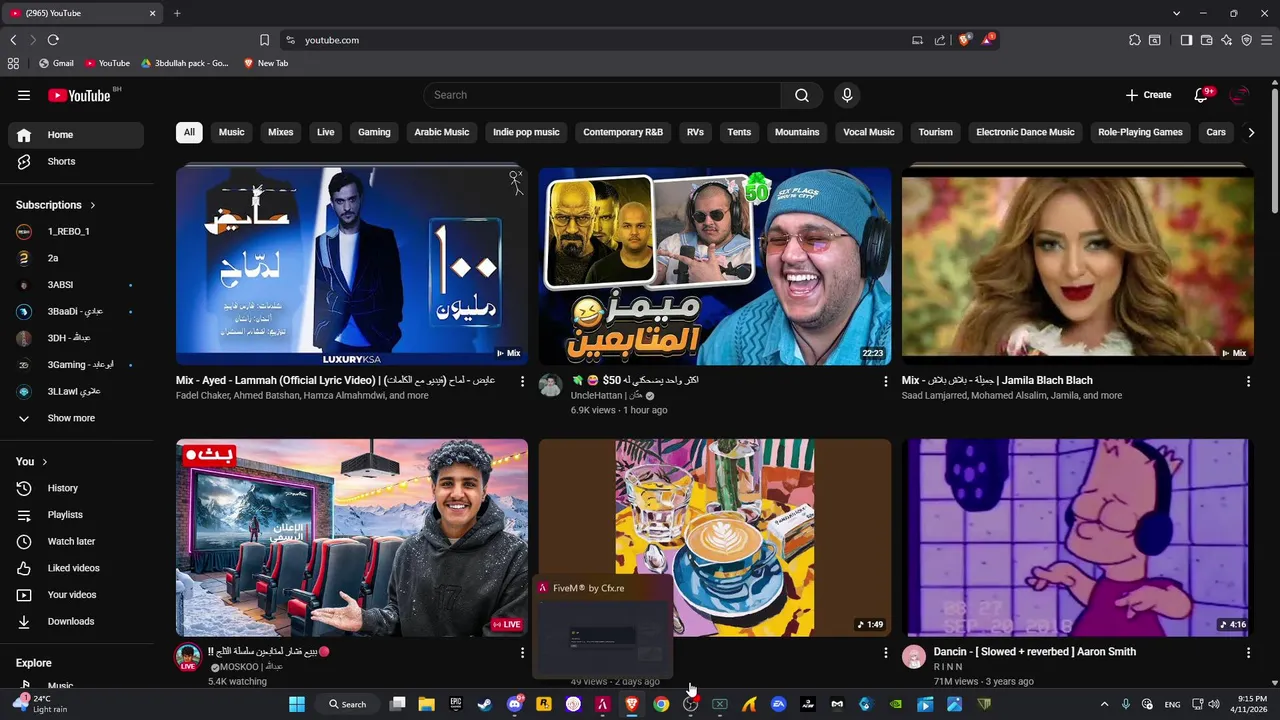Expand Subscriptions section chevron
This screenshot has width=1280, height=720.
tap(93, 205)
